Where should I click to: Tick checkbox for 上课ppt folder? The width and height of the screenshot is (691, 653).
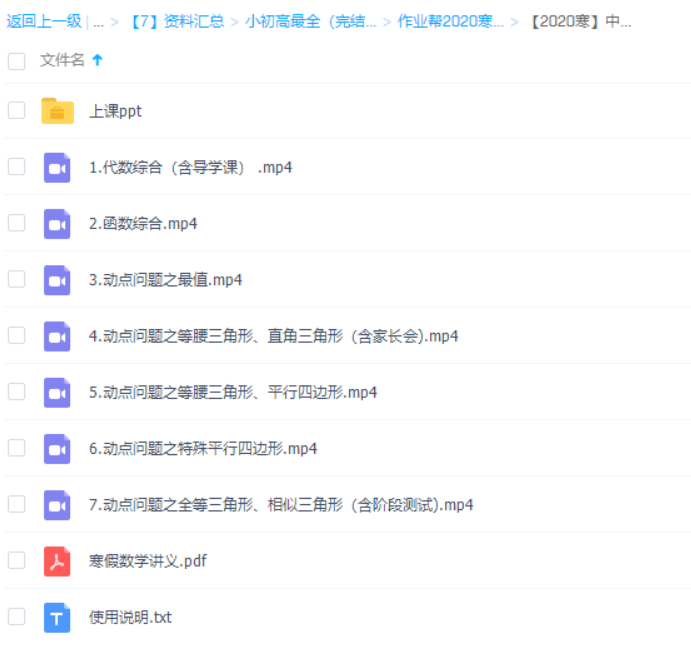(x=16, y=111)
